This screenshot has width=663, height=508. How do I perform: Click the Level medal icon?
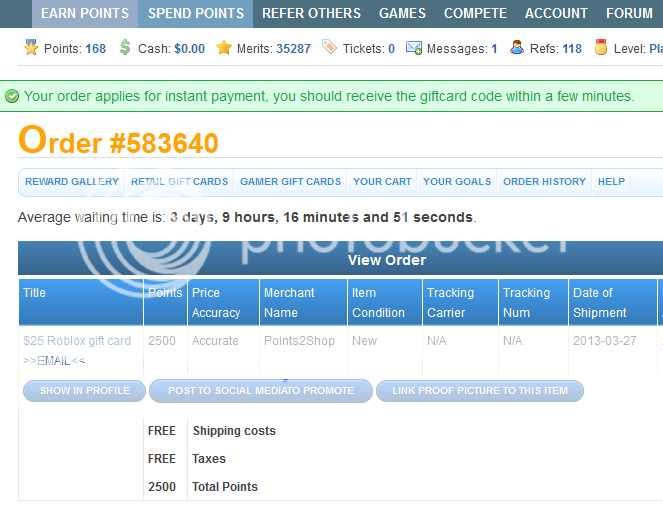tap(601, 47)
